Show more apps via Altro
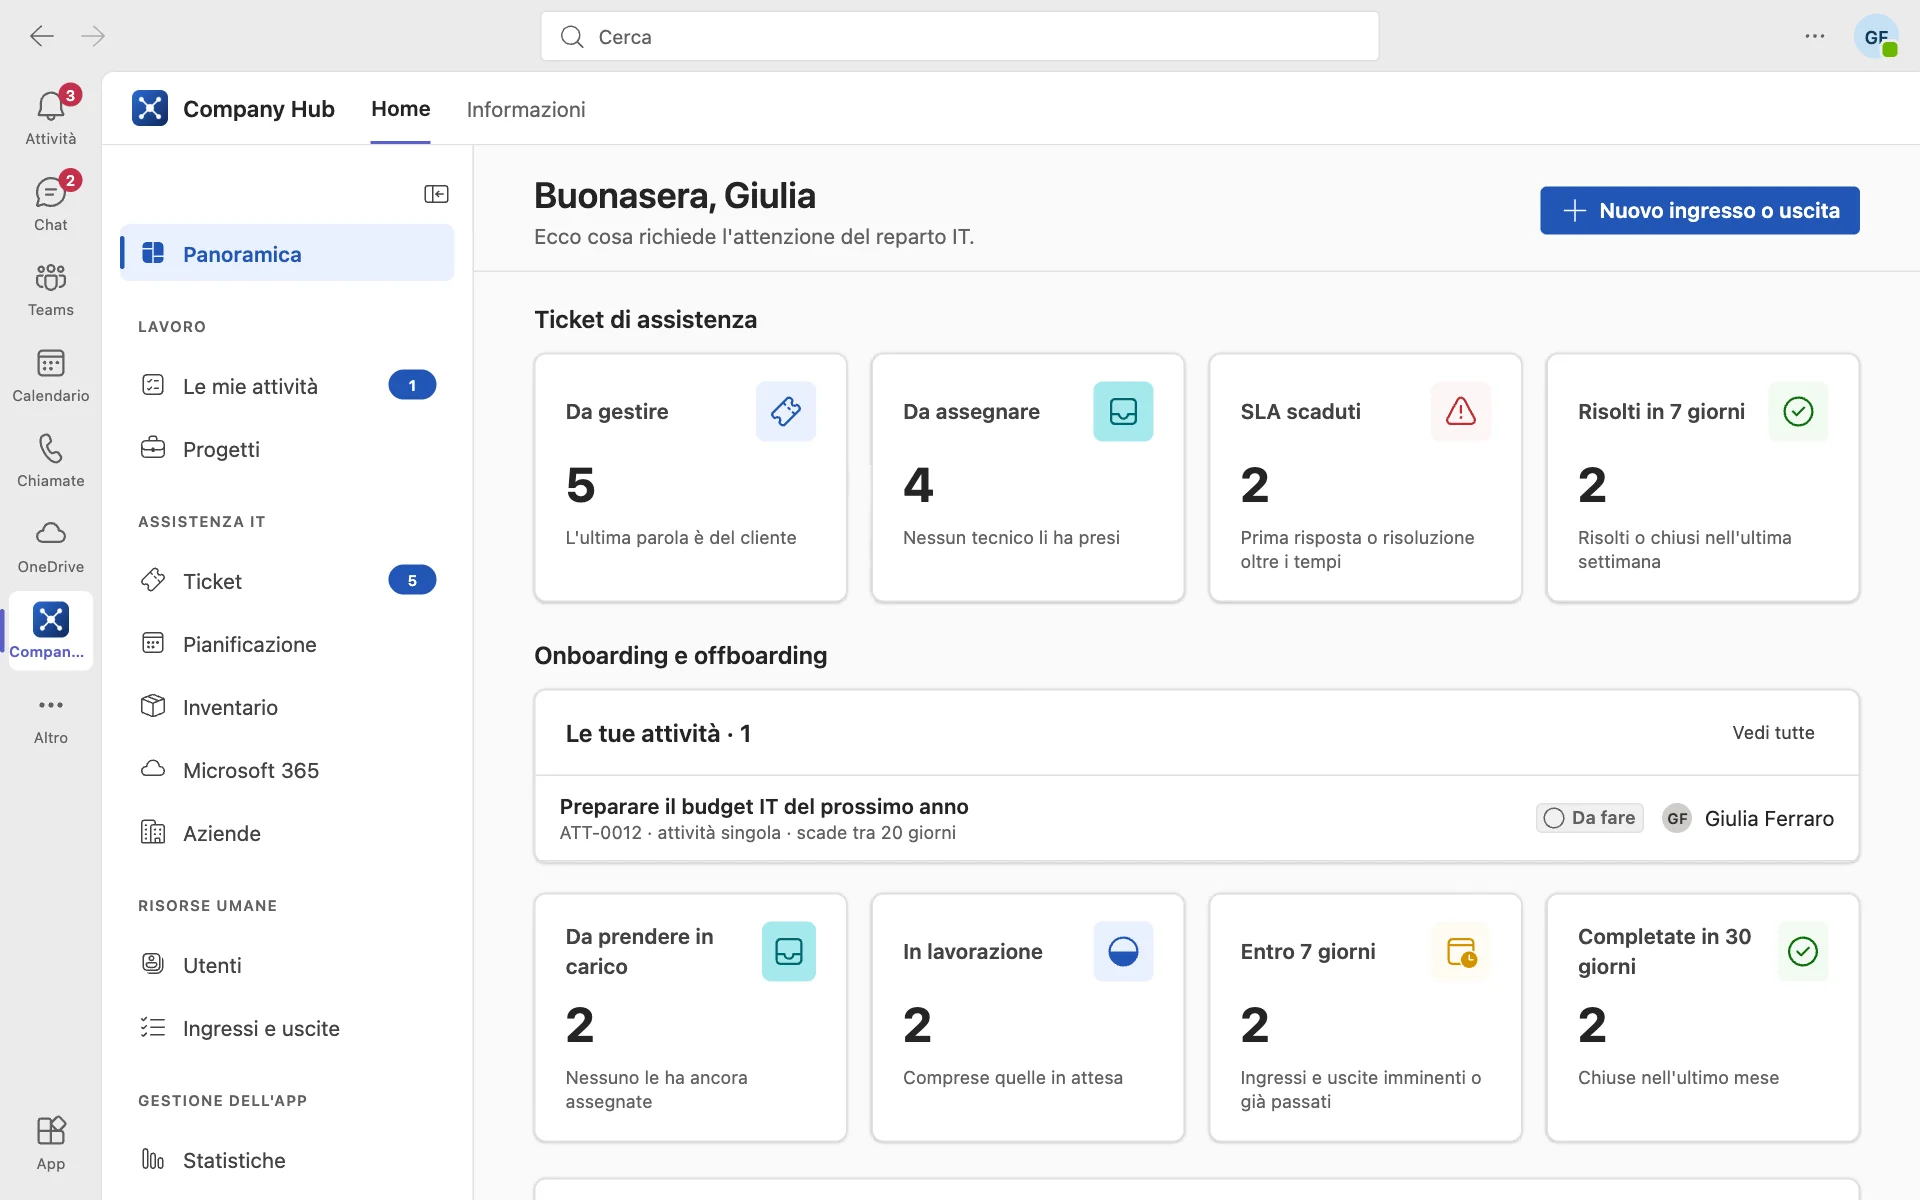 click(51, 718)
